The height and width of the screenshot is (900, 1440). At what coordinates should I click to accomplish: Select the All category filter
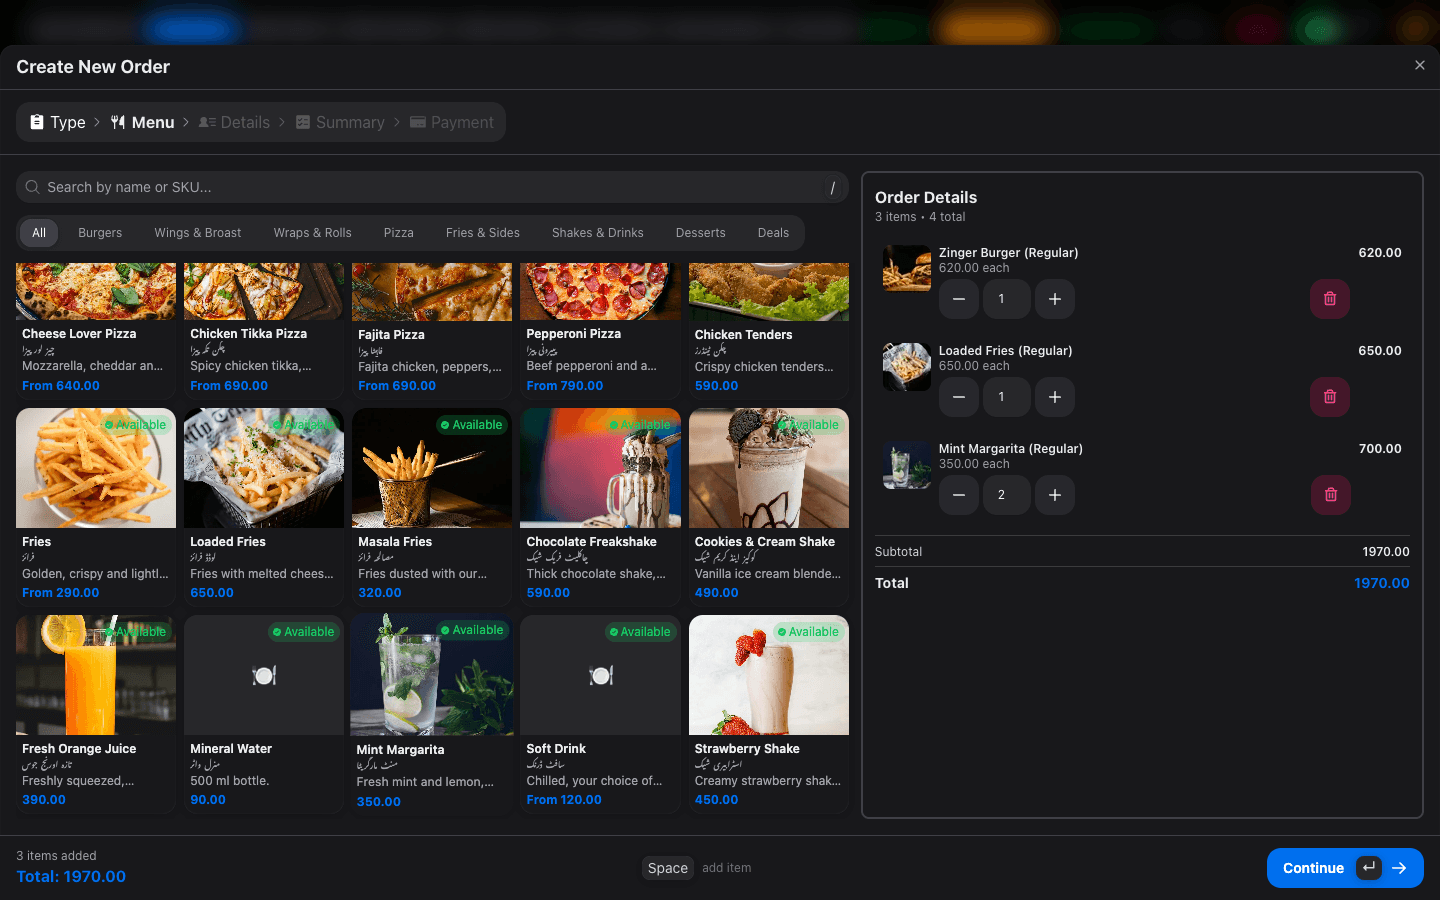(39, 233)
